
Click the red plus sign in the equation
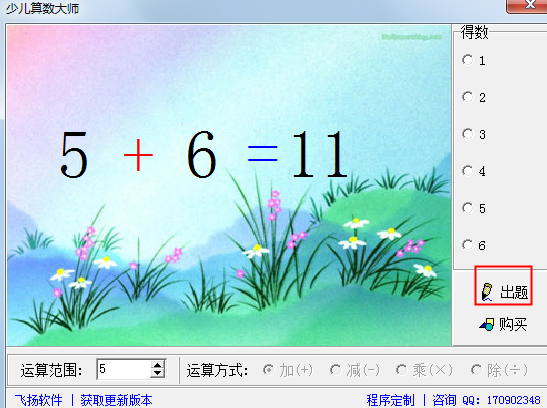click(x=138, y=154)
